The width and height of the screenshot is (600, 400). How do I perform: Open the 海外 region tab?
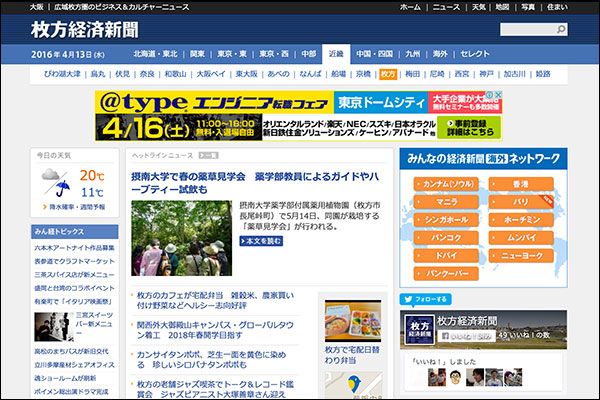click(x=441, y=53)
